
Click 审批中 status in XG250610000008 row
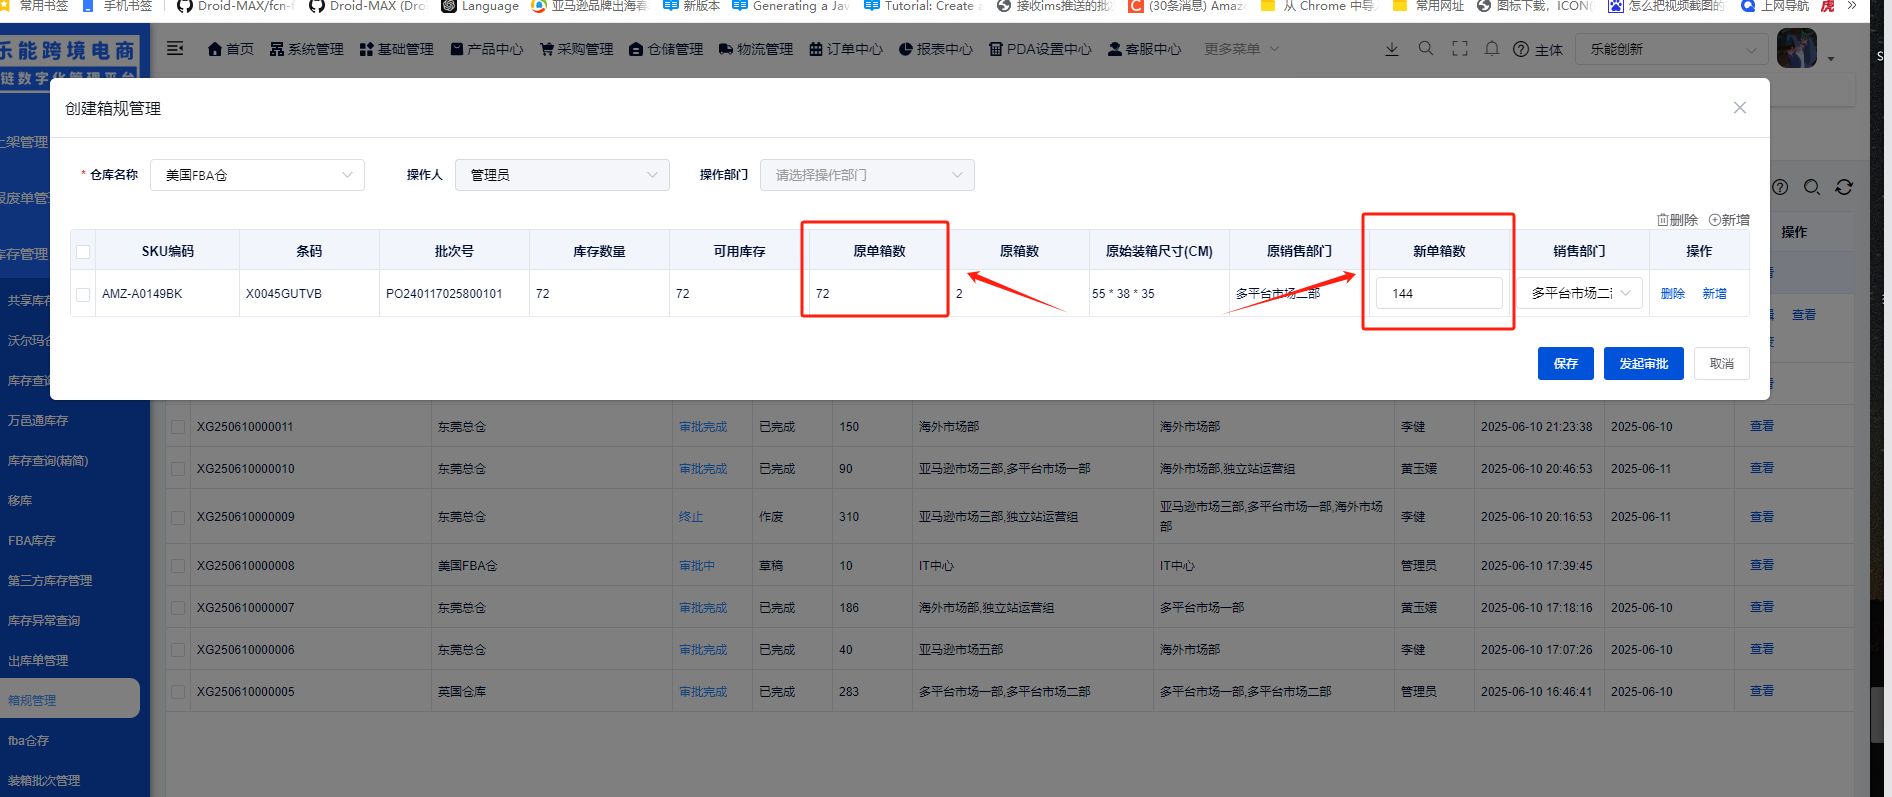[697, 566]
